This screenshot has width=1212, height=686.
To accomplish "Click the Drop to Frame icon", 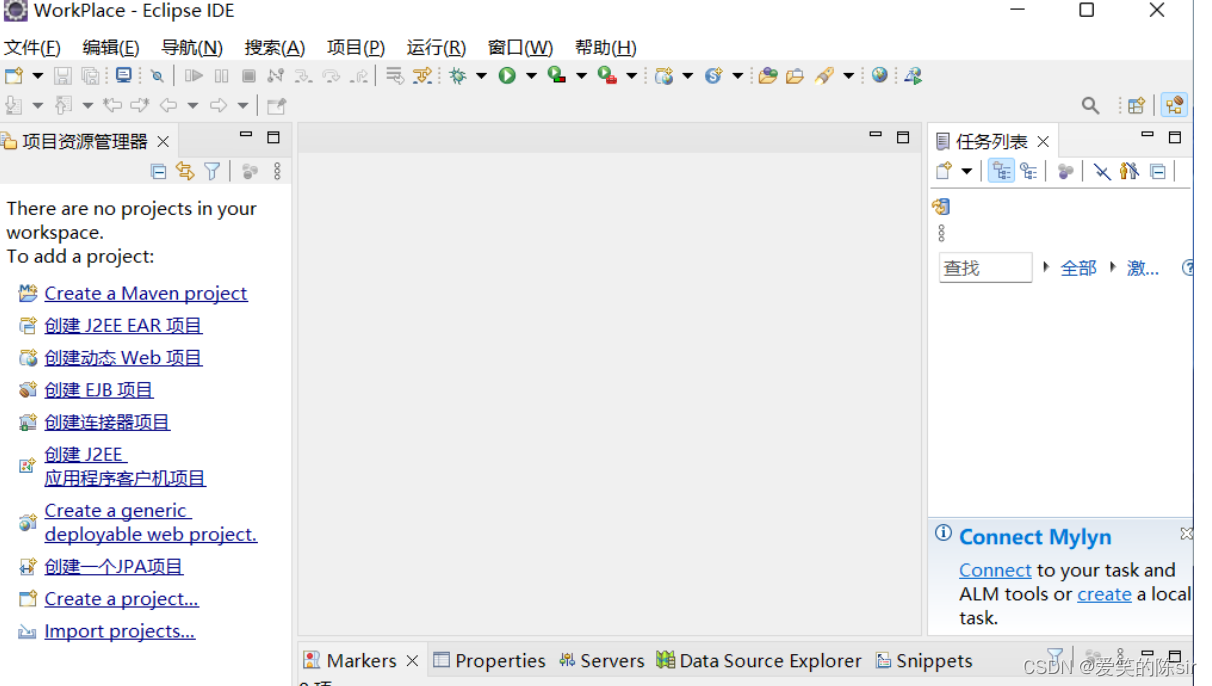I will click(x=394, y=75).
